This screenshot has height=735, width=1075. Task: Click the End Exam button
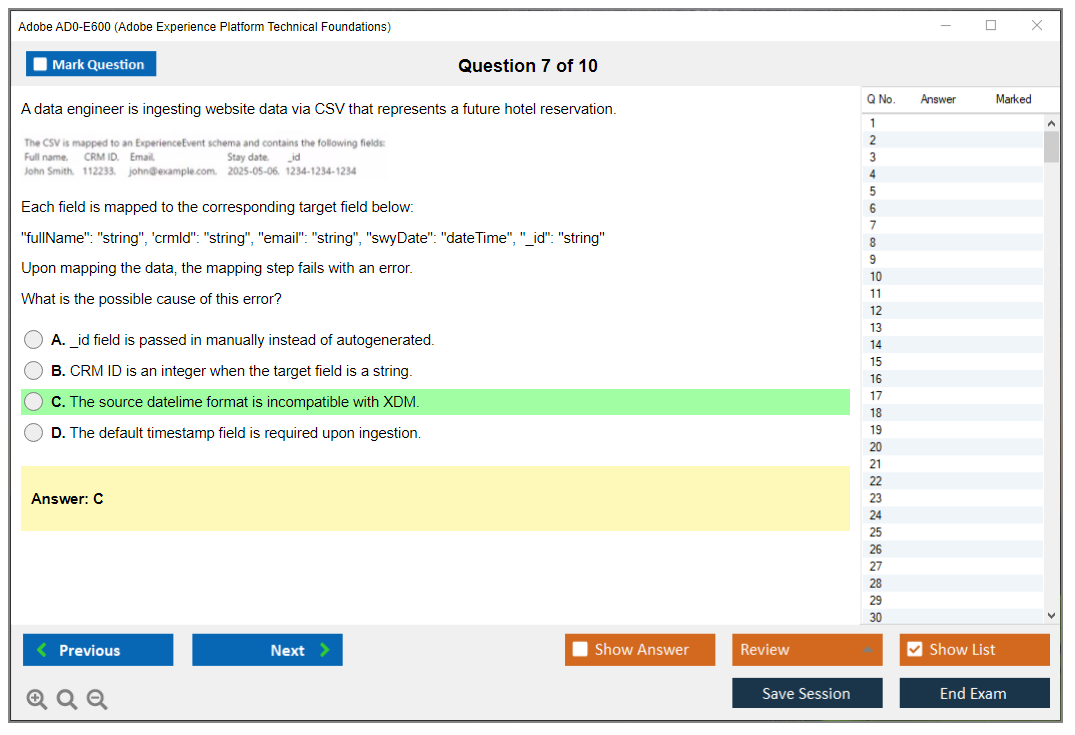pos(974,693)
